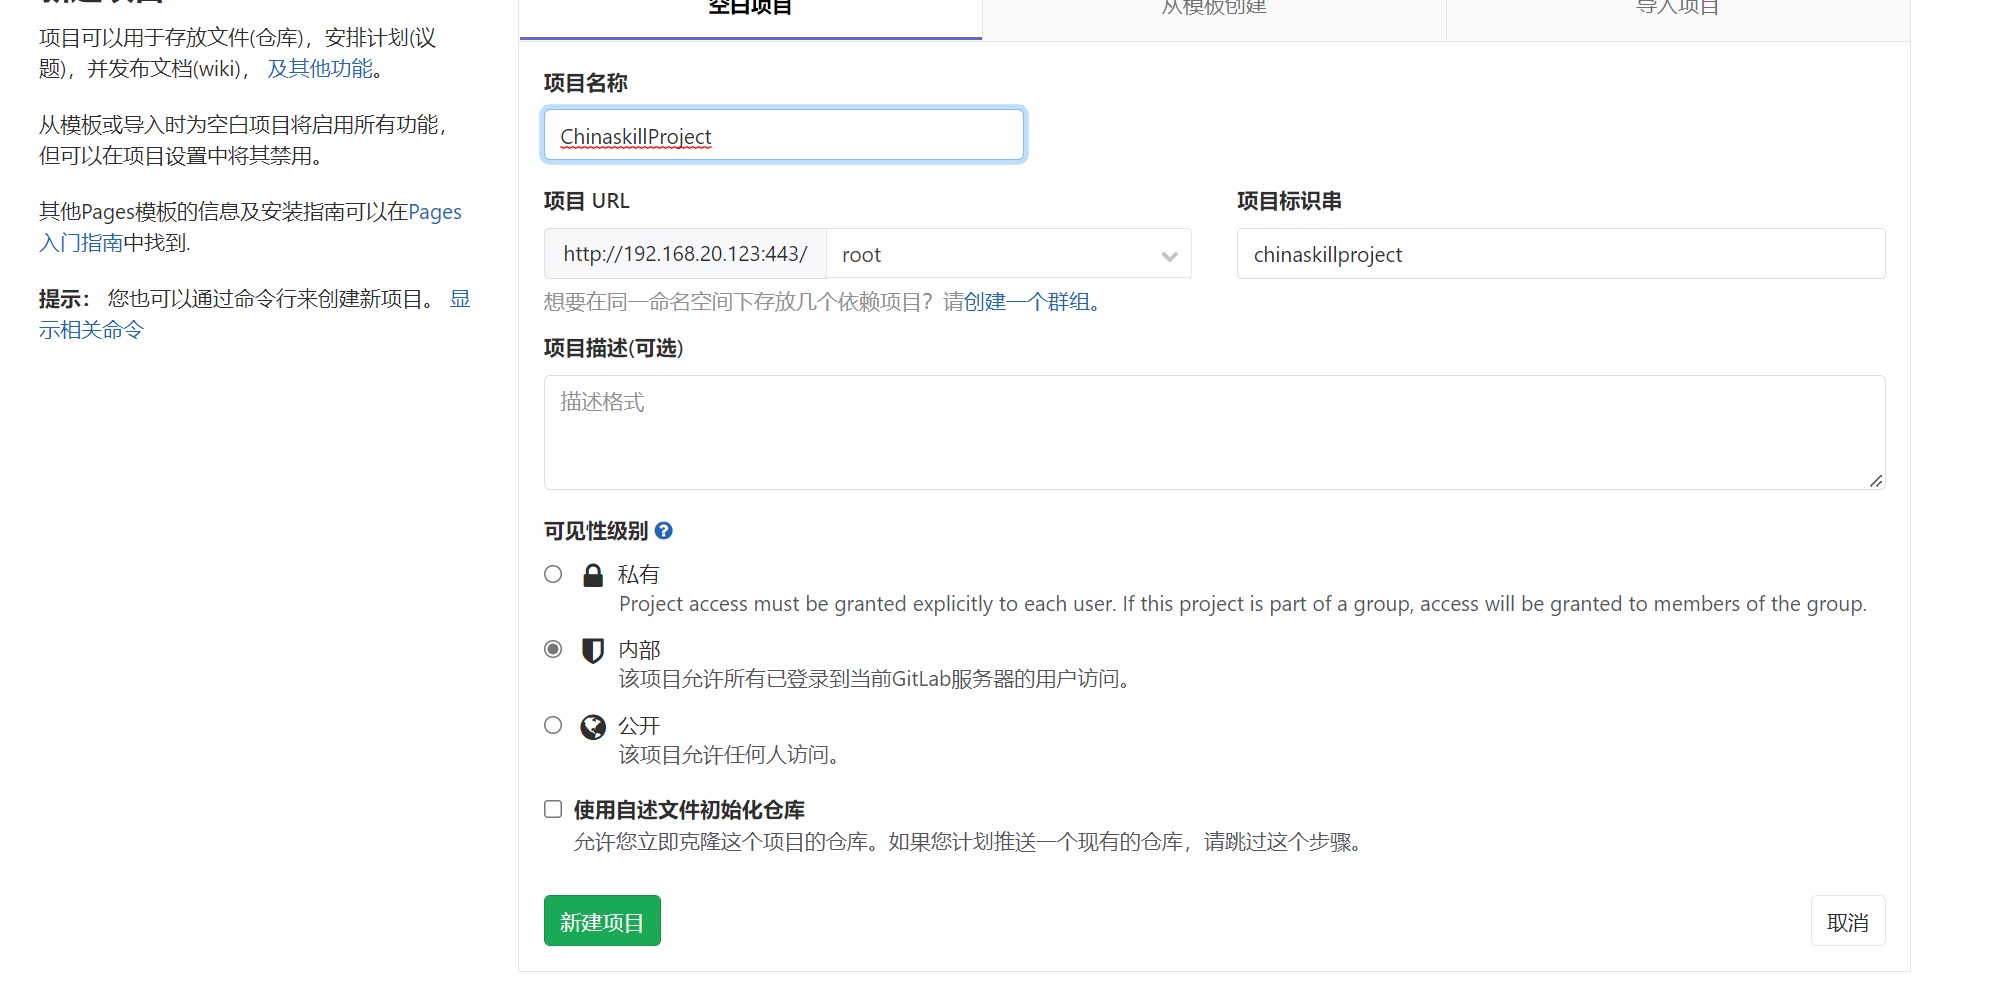
Task: Click the globe icon beside 公开
Action: coord(593,727)
